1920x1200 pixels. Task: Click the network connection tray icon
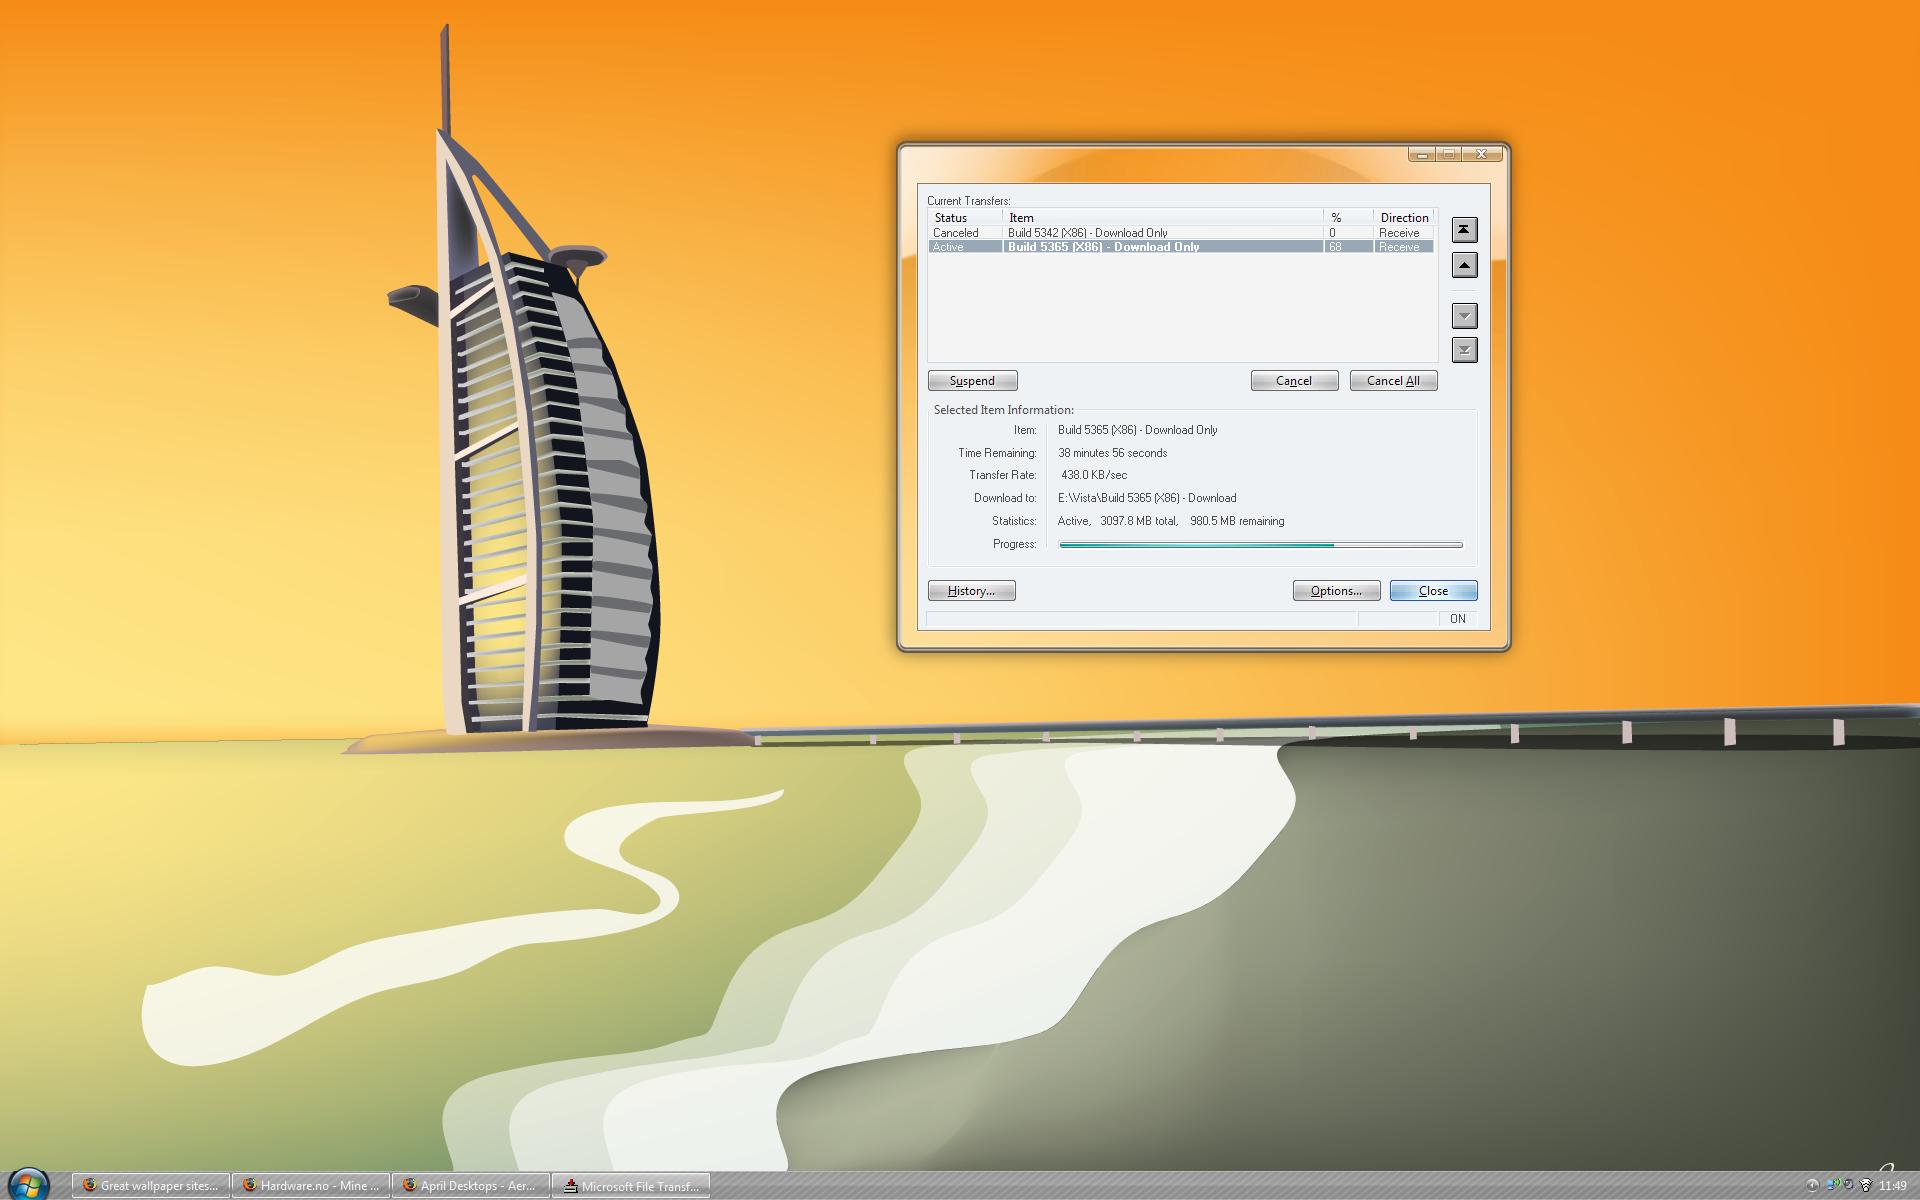(1832, 1185)
